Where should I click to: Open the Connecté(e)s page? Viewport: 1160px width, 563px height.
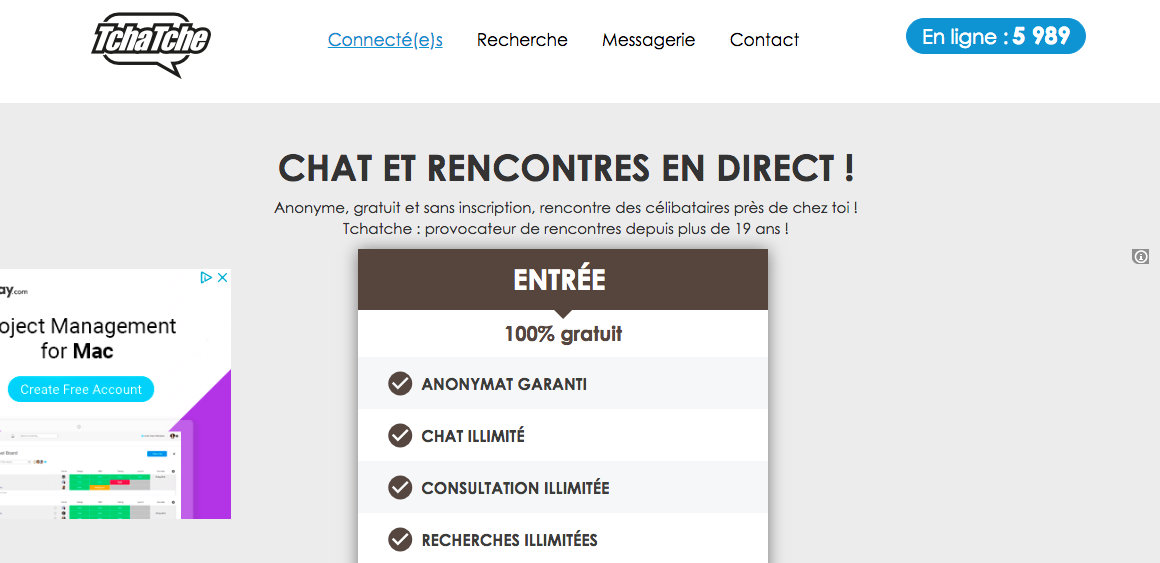pos(385,40)
